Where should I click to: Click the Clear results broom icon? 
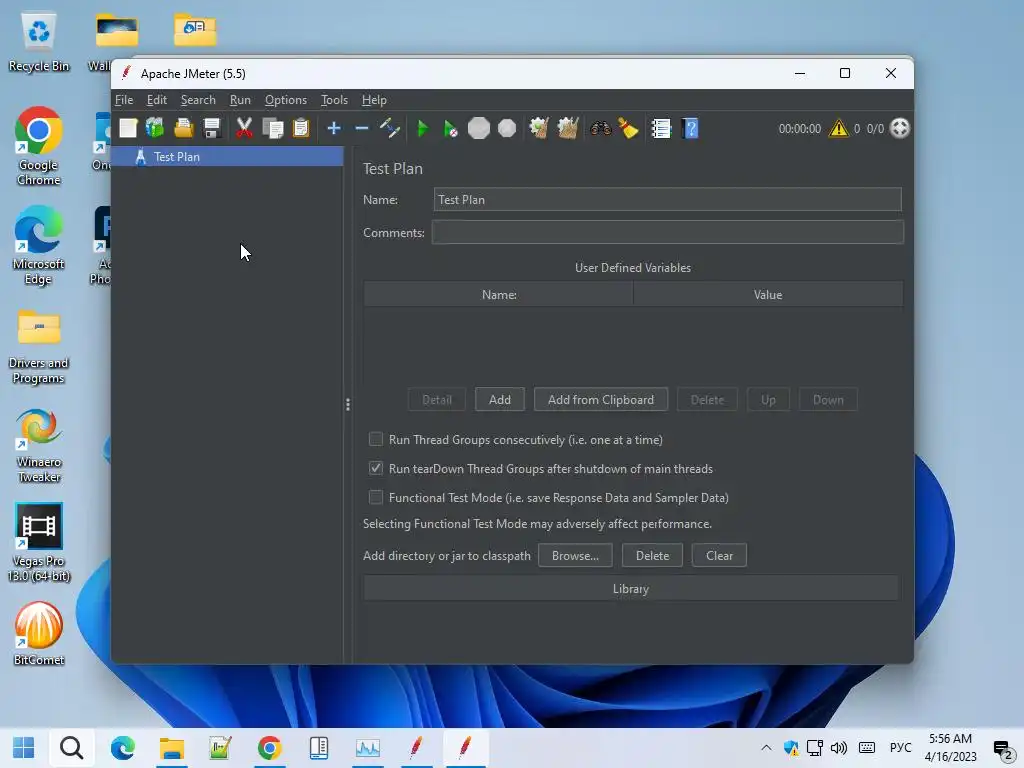point(539,128)
